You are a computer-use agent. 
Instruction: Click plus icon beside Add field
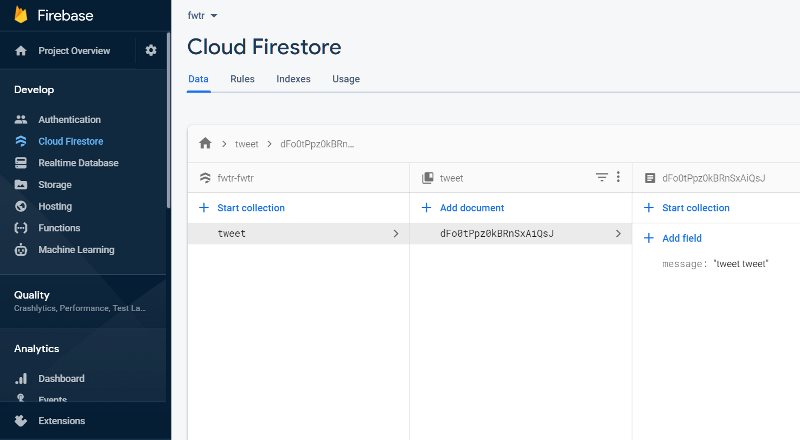point(649,238)
